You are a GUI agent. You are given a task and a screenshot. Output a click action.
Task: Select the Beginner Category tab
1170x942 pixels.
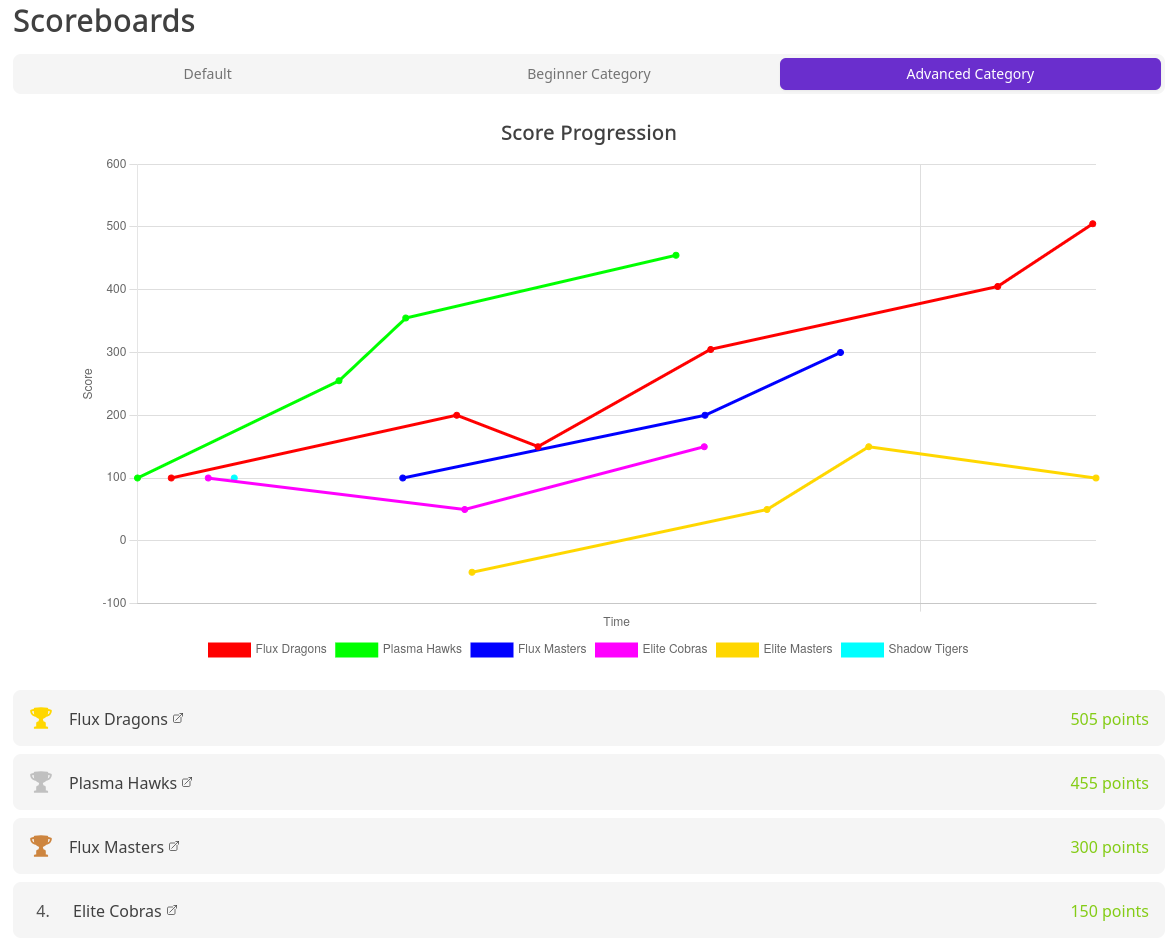(588, 74)
